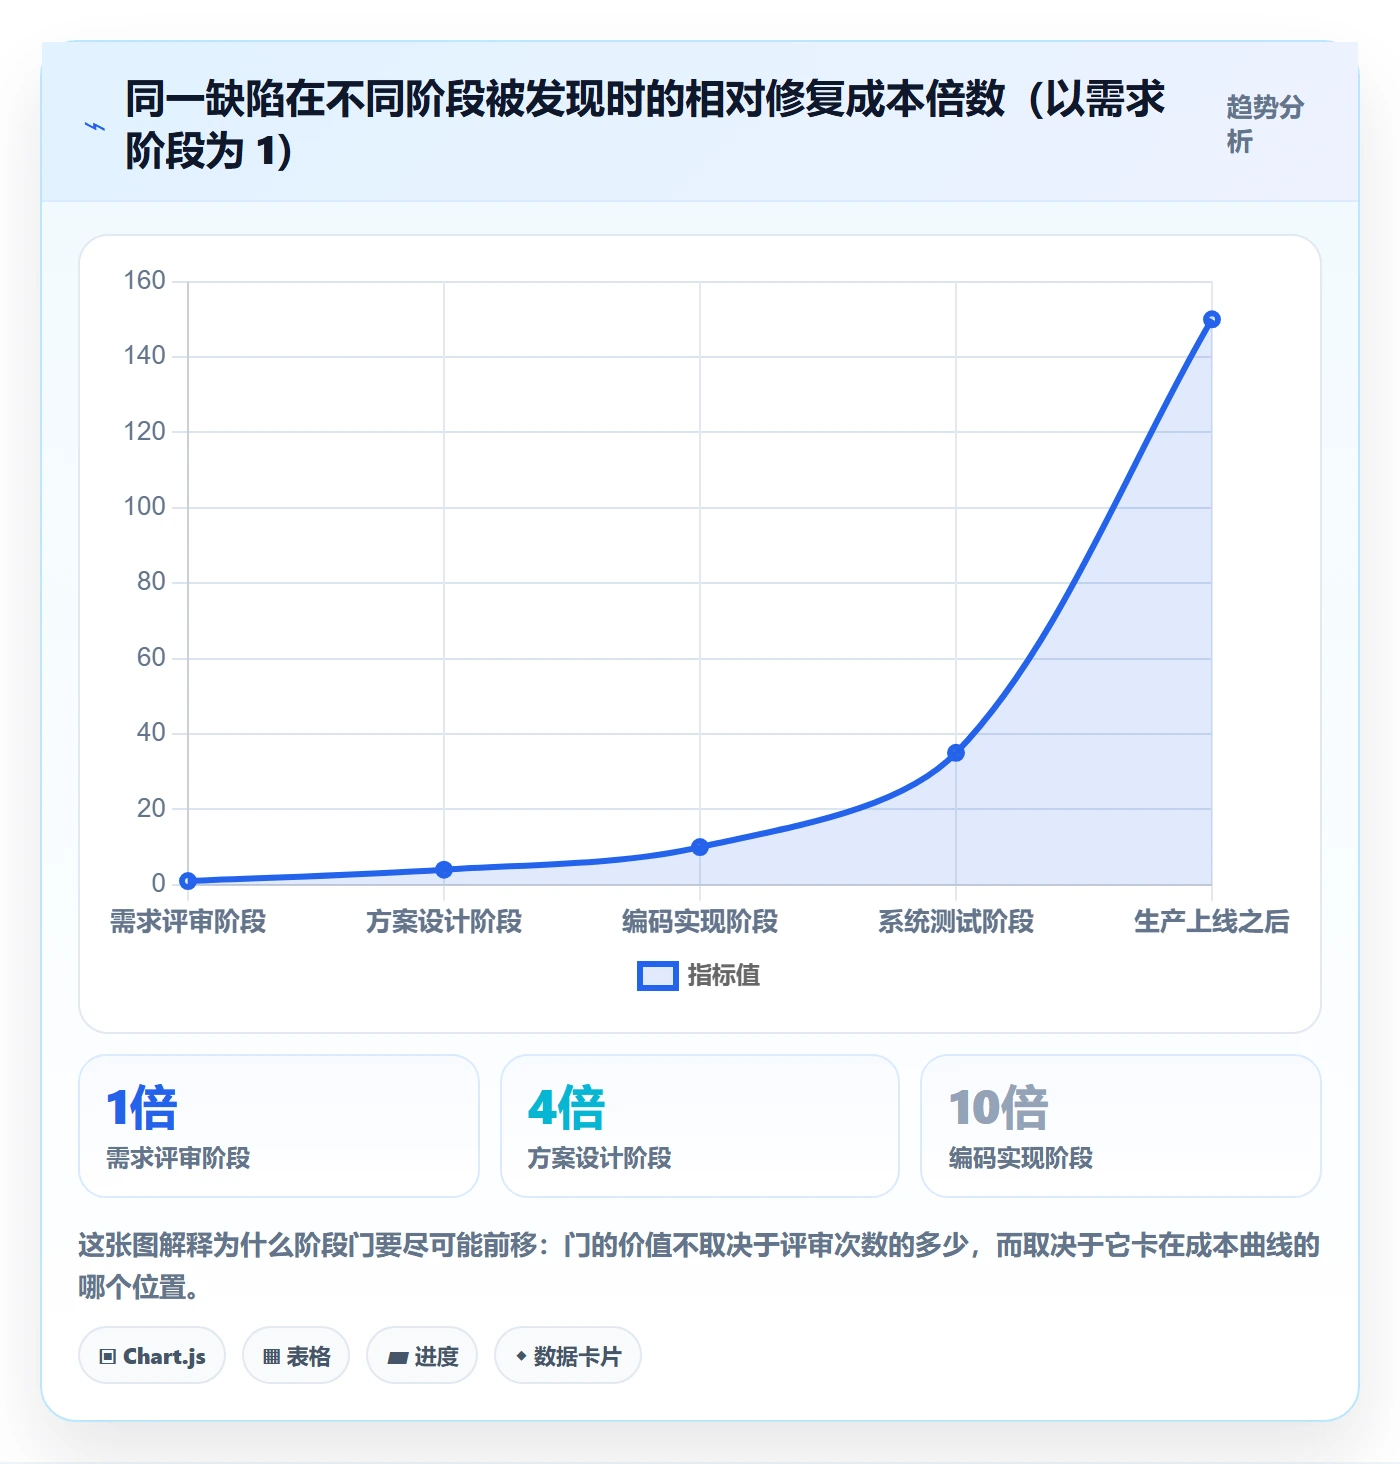This screenshot has width=1400, height=1464.
Task: Click the grid icon in 表格 chip
Action: pos(271,1357)
